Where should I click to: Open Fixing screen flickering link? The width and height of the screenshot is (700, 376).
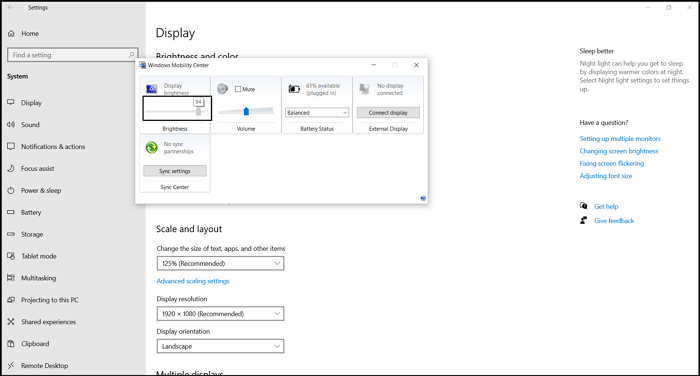click(x=612, y=163)
